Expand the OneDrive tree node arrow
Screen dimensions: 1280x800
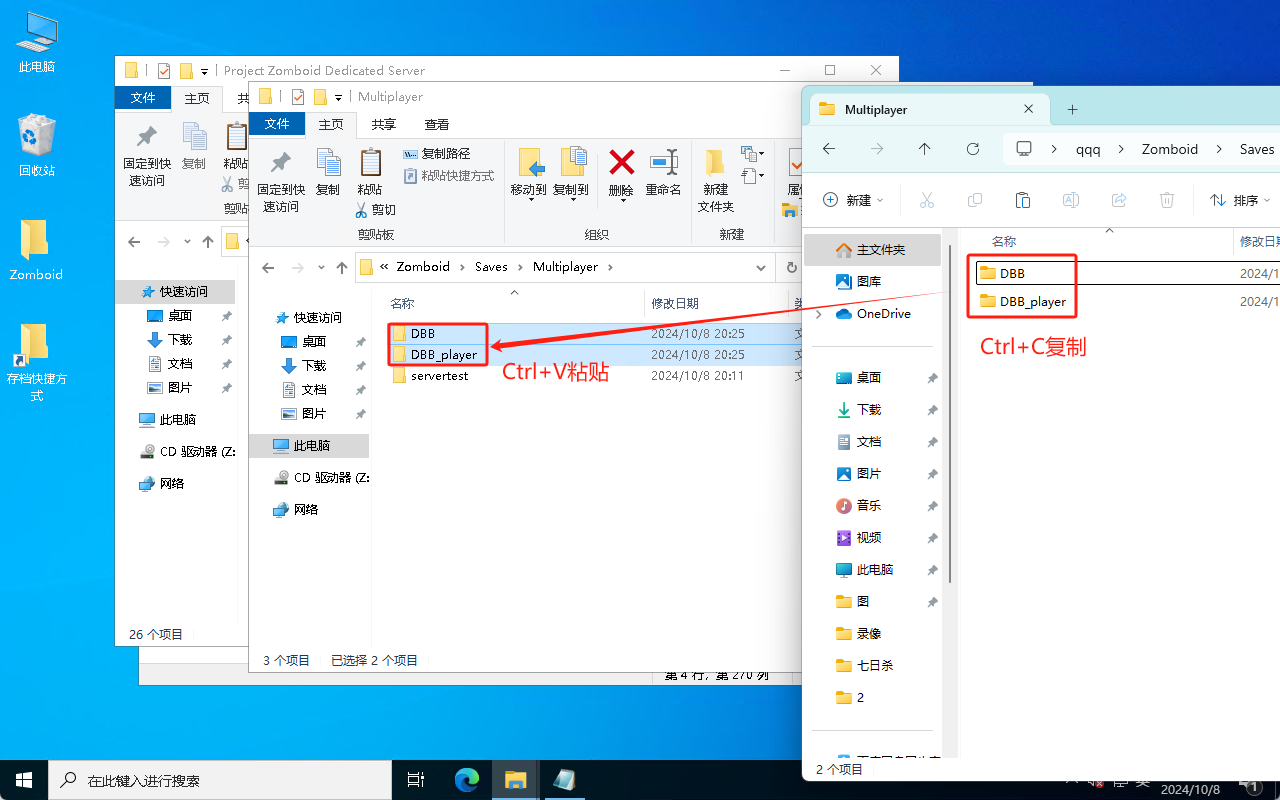(x=820, y=314)
